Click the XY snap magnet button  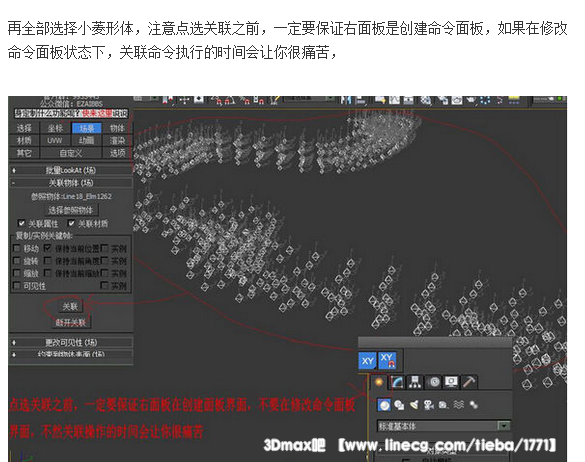tap(387, 361)
